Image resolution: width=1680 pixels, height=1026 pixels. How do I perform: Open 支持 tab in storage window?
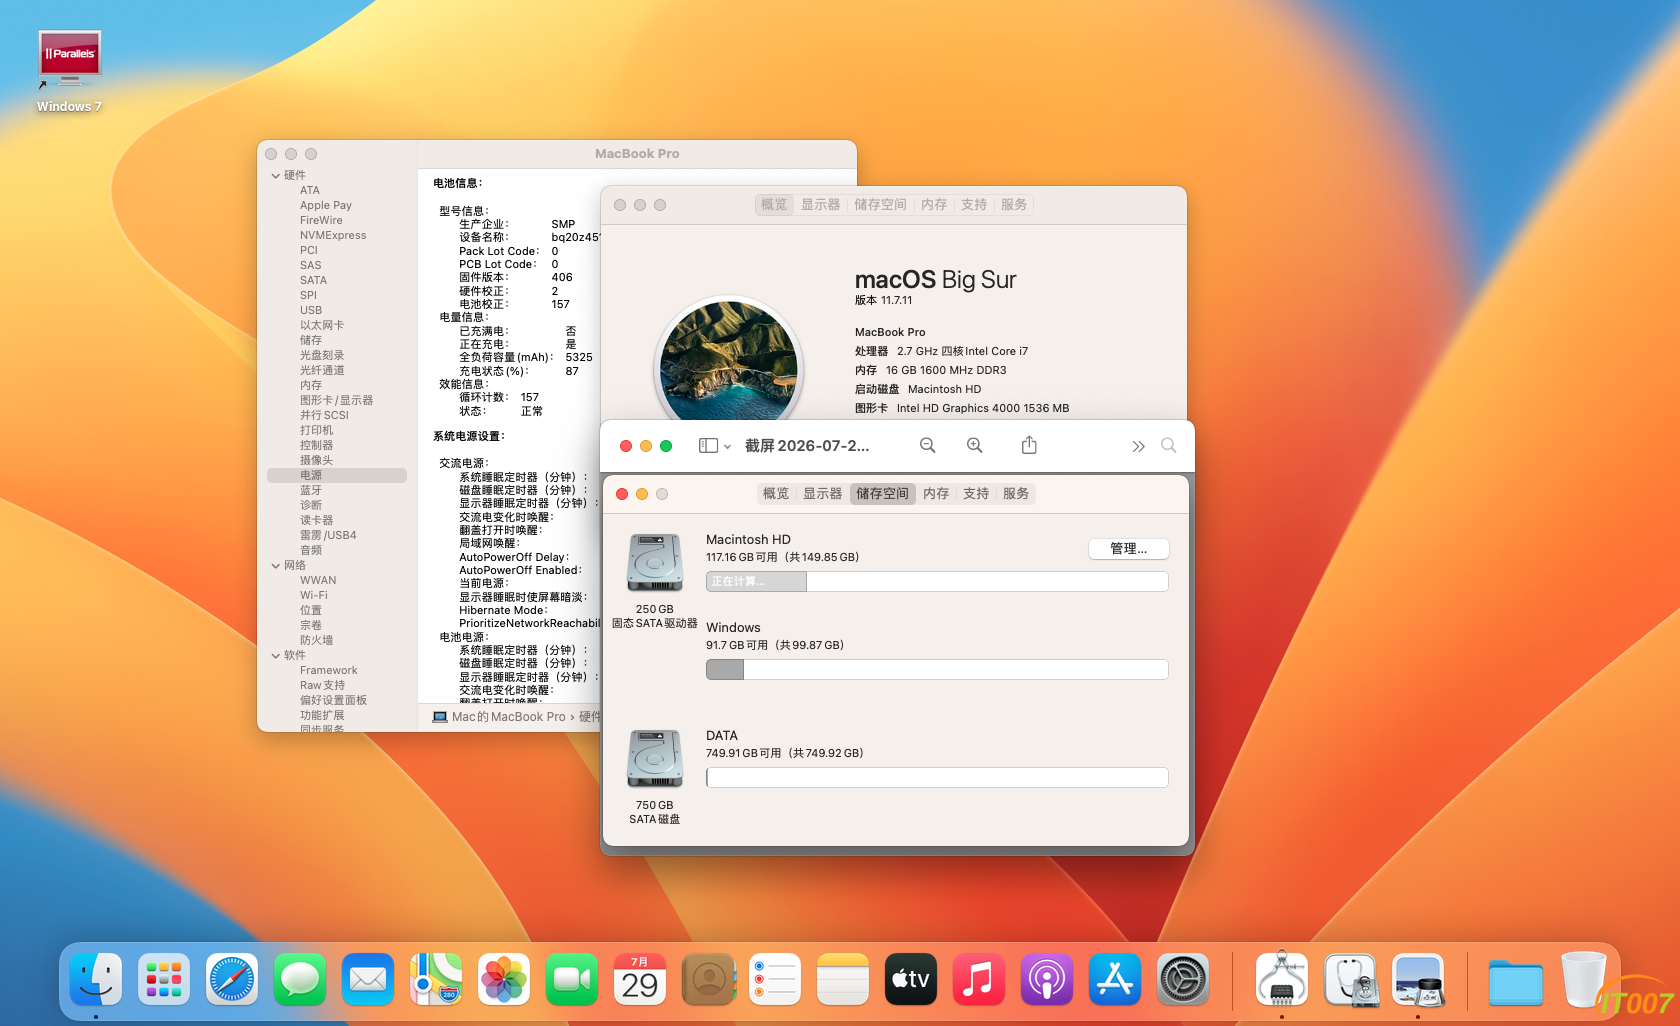pos(976,494)
